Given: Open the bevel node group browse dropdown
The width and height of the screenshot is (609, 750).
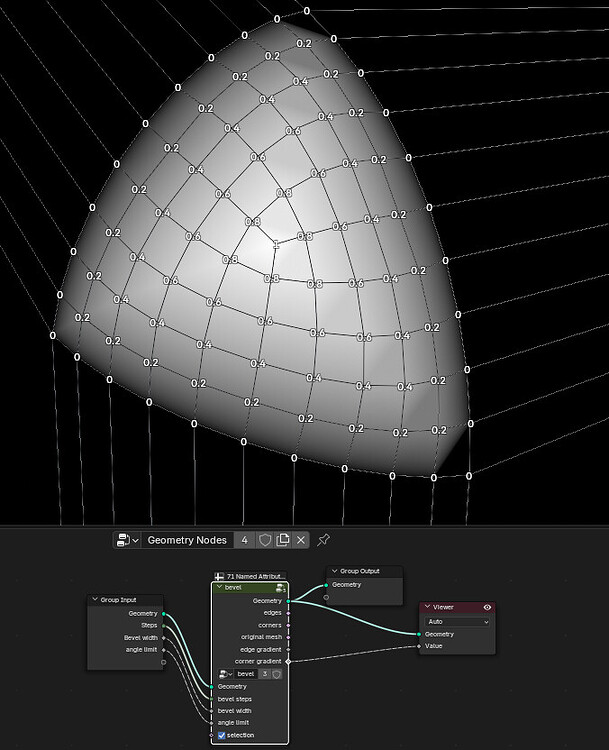Looking at the screenshot, I should tap(225, 674).
